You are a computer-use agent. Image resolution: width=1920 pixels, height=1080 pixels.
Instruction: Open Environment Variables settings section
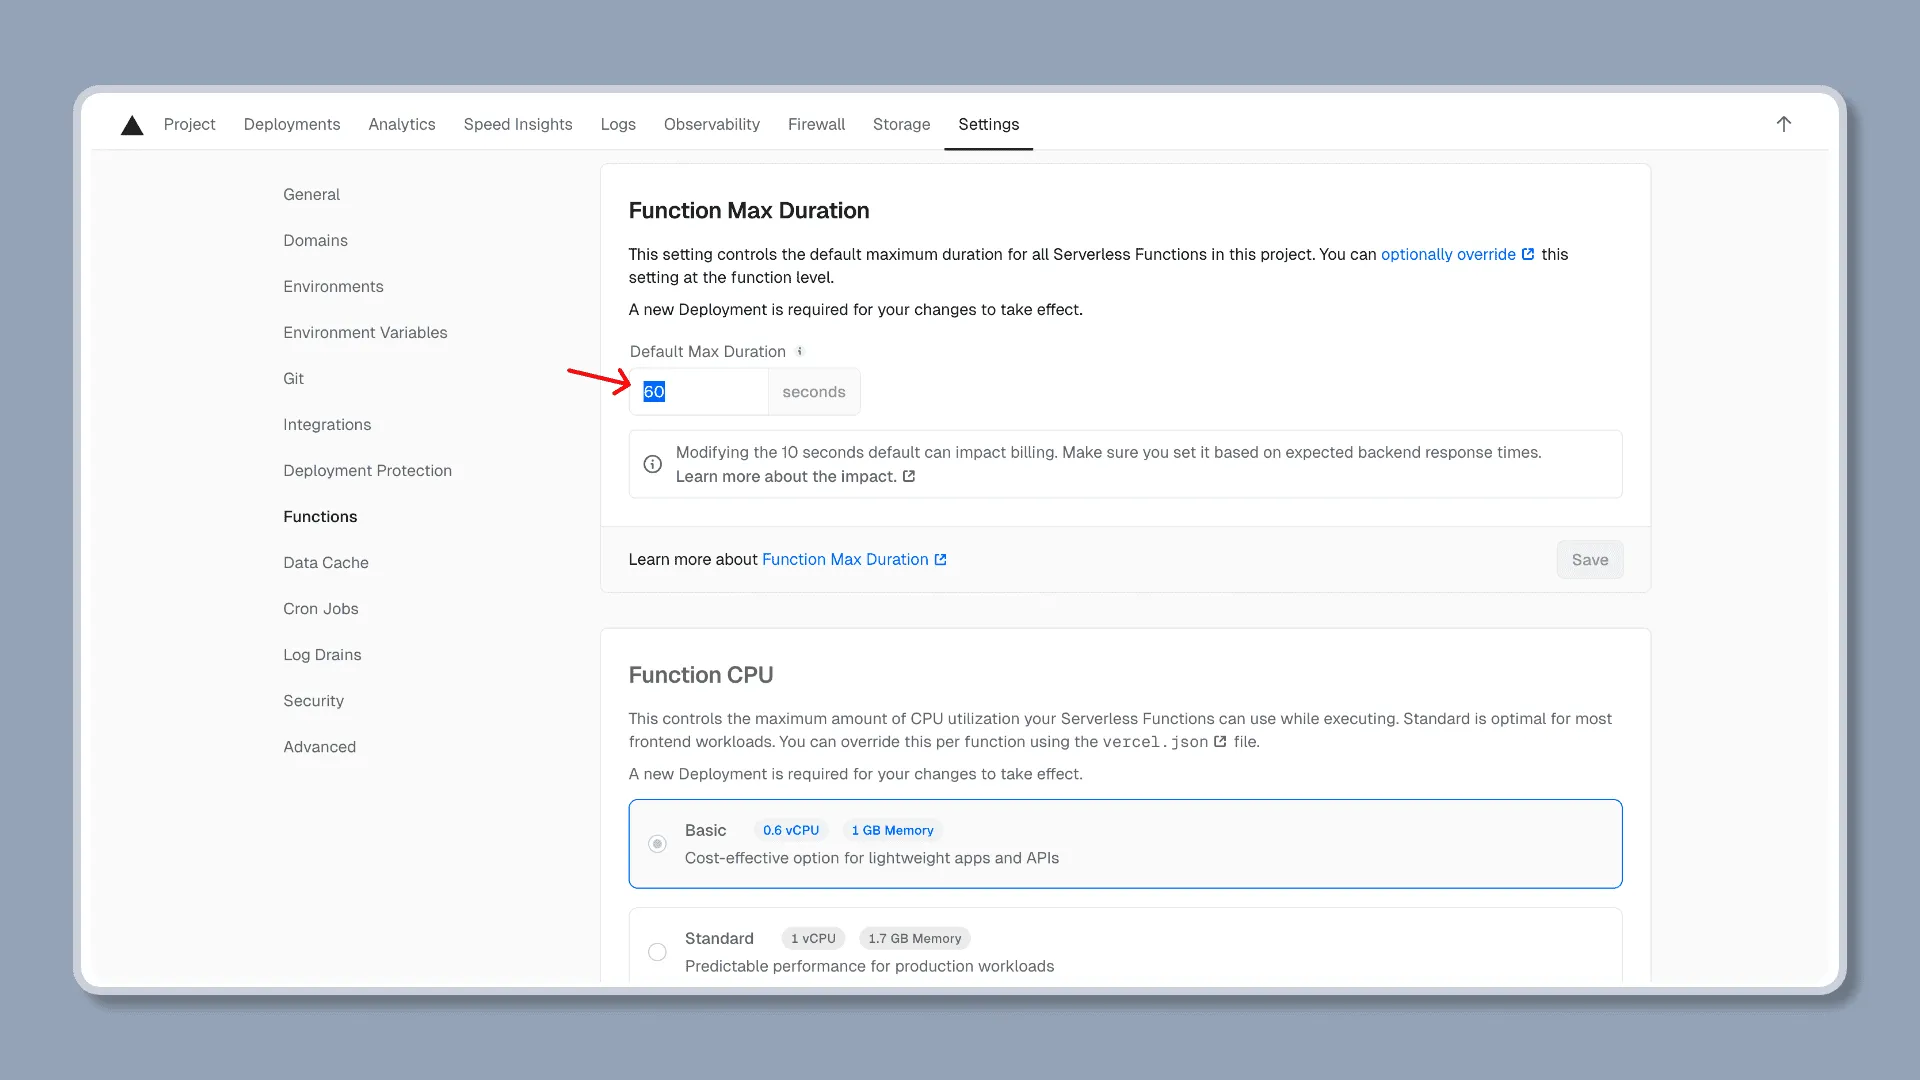[x=365, y=332]
